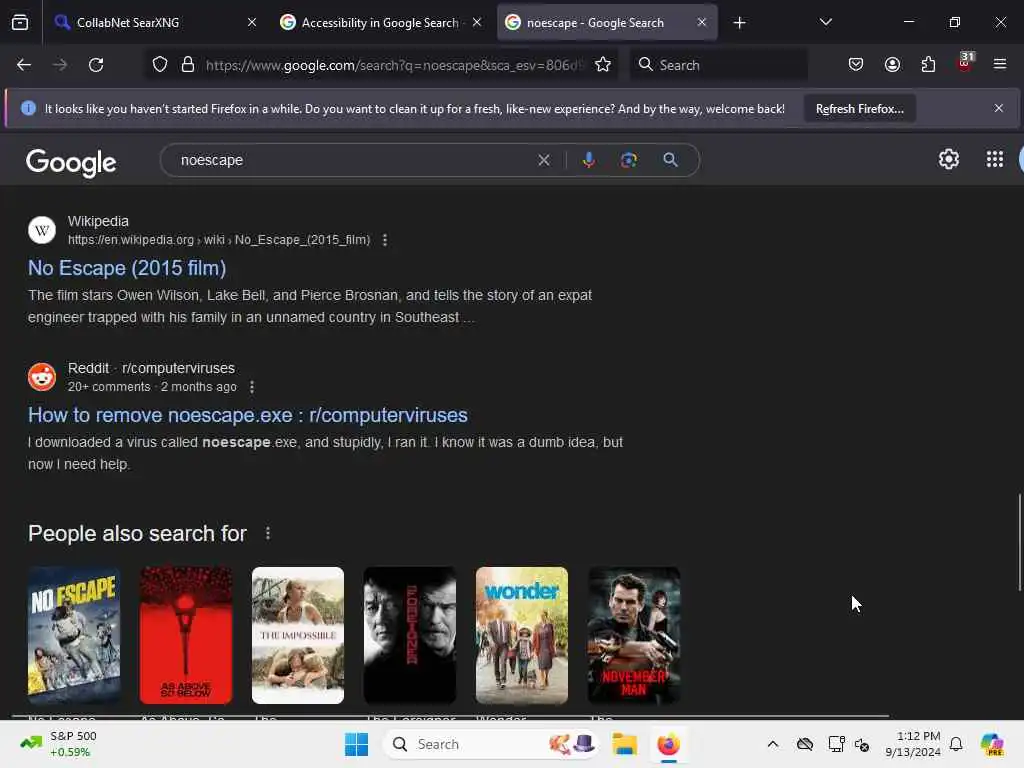View site security padlock info
The image size is (1024, 768).
(188, 65)
